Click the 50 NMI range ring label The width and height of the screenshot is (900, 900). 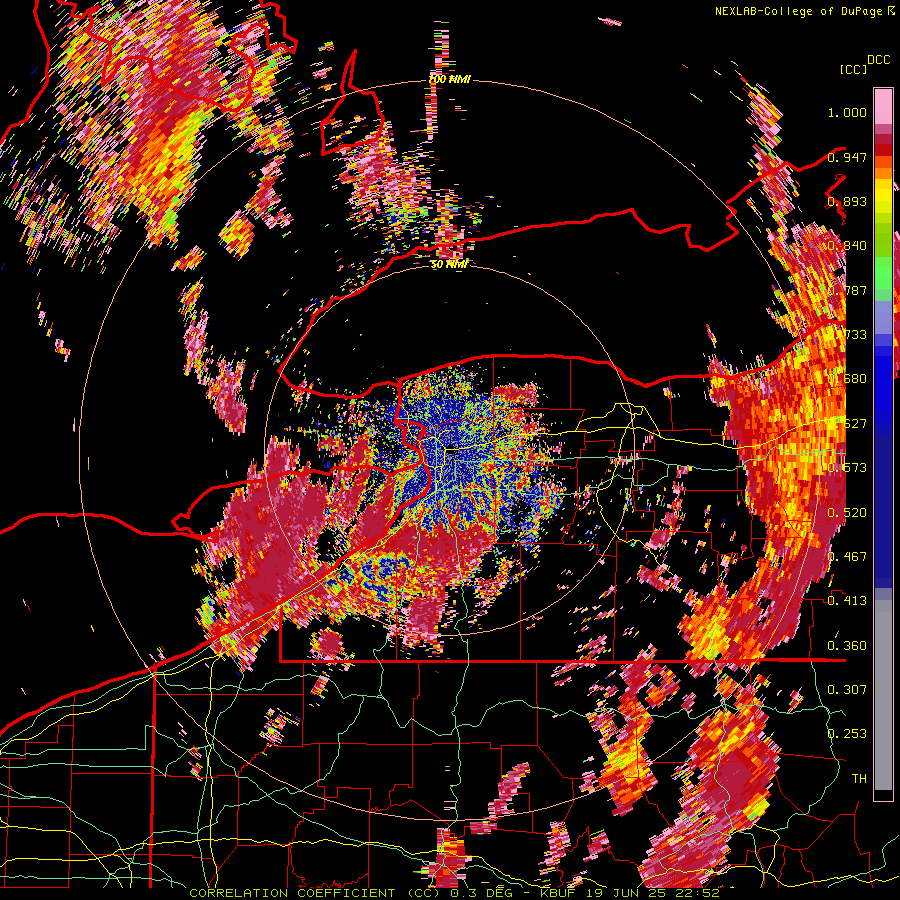pyautogui.click(x=449, y=264)
